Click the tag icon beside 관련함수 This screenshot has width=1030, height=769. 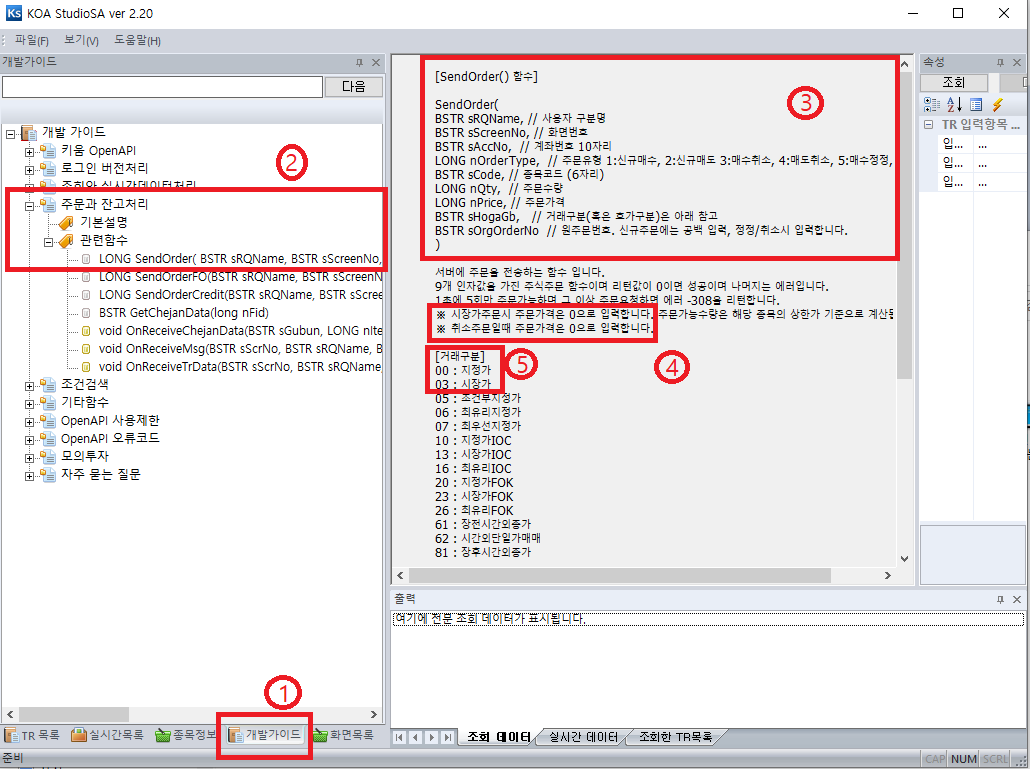(x=66, y=241)
